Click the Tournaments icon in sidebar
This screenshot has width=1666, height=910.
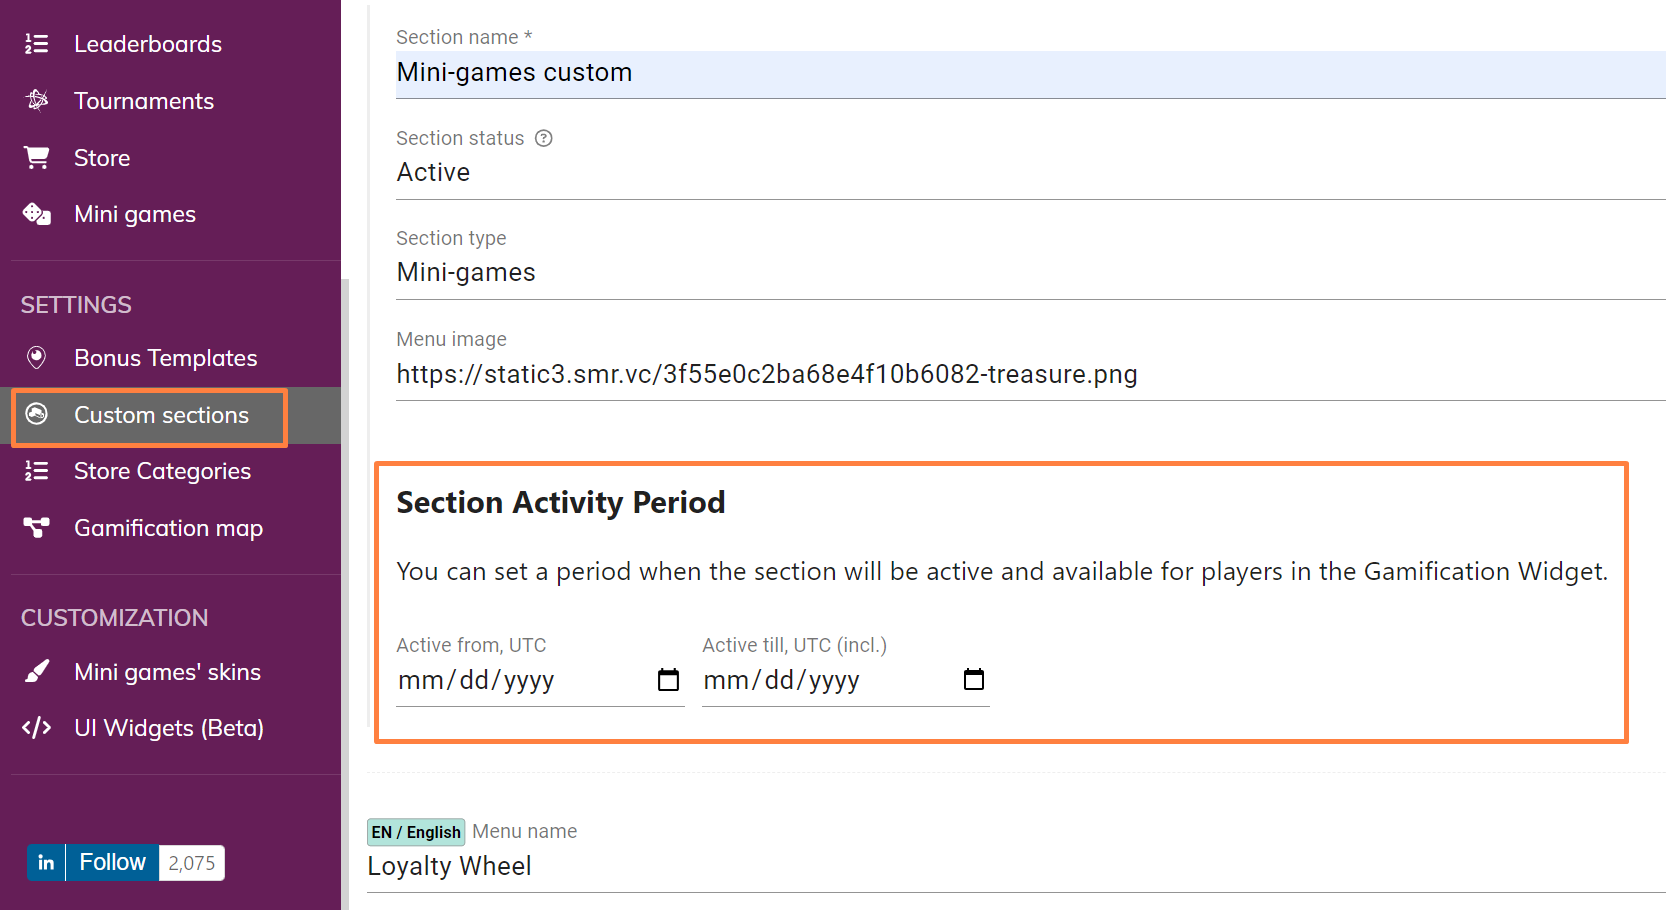(37, 100)
